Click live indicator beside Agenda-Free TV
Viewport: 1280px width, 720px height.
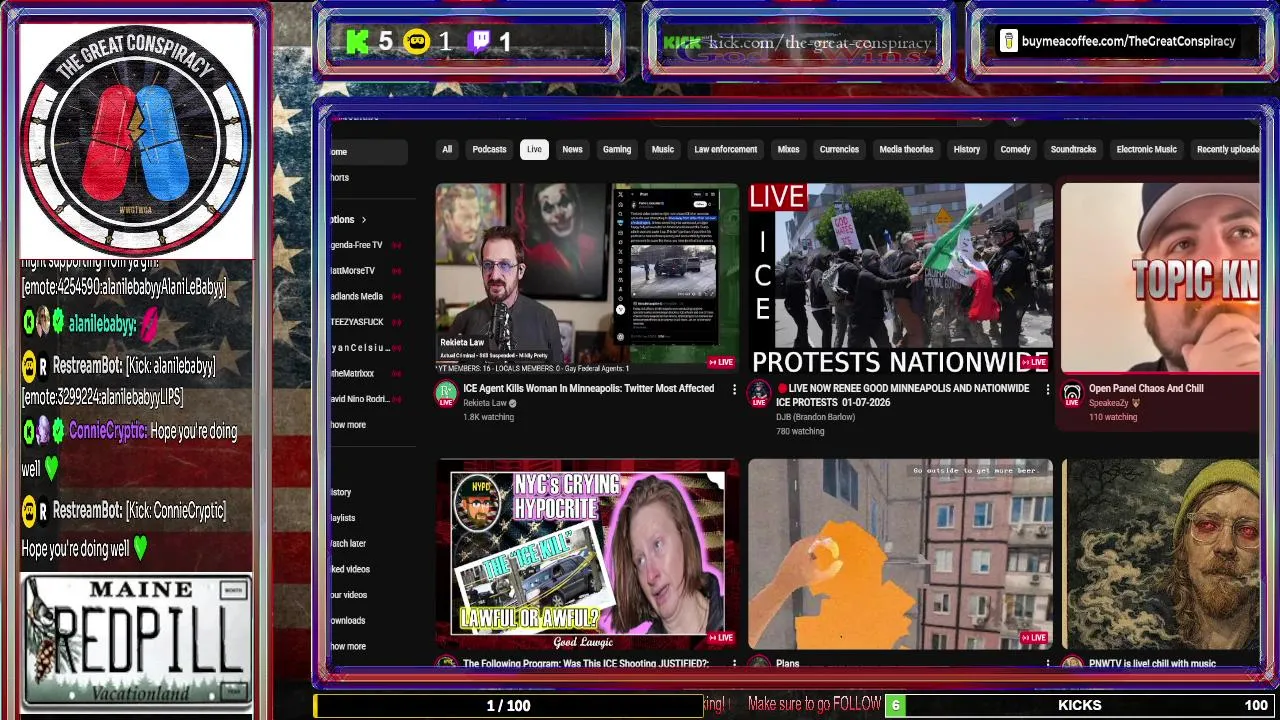396,245
